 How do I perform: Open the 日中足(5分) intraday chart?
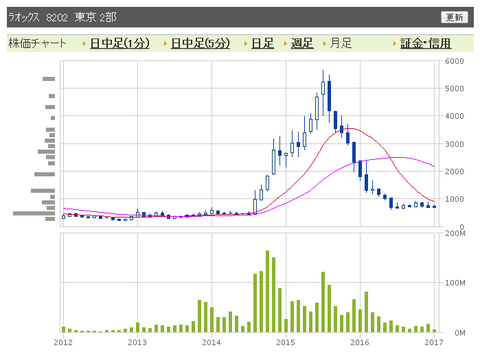tap(200, 43)
